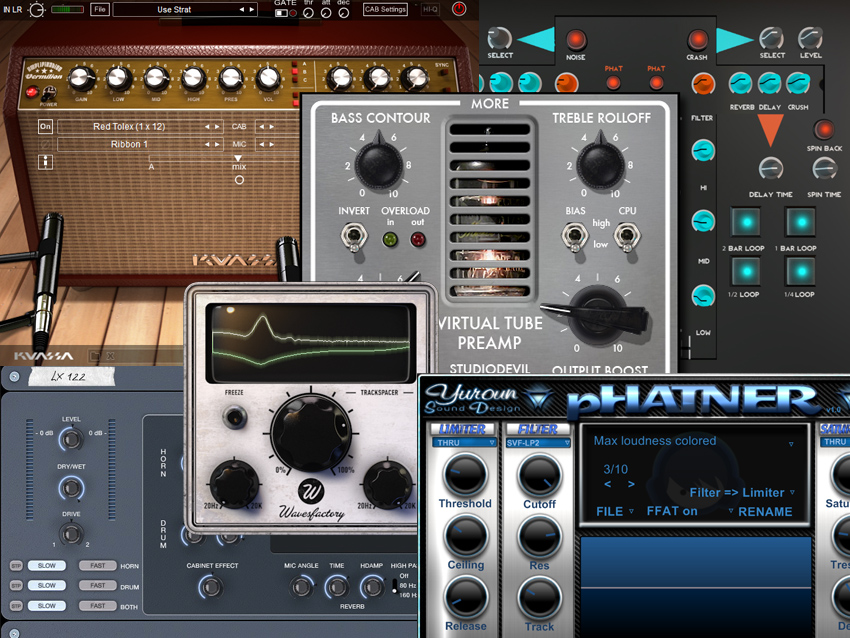Click the left cyan arrow to select previous sound
Screen dimensions: 850x638
(x=536, y=40)
